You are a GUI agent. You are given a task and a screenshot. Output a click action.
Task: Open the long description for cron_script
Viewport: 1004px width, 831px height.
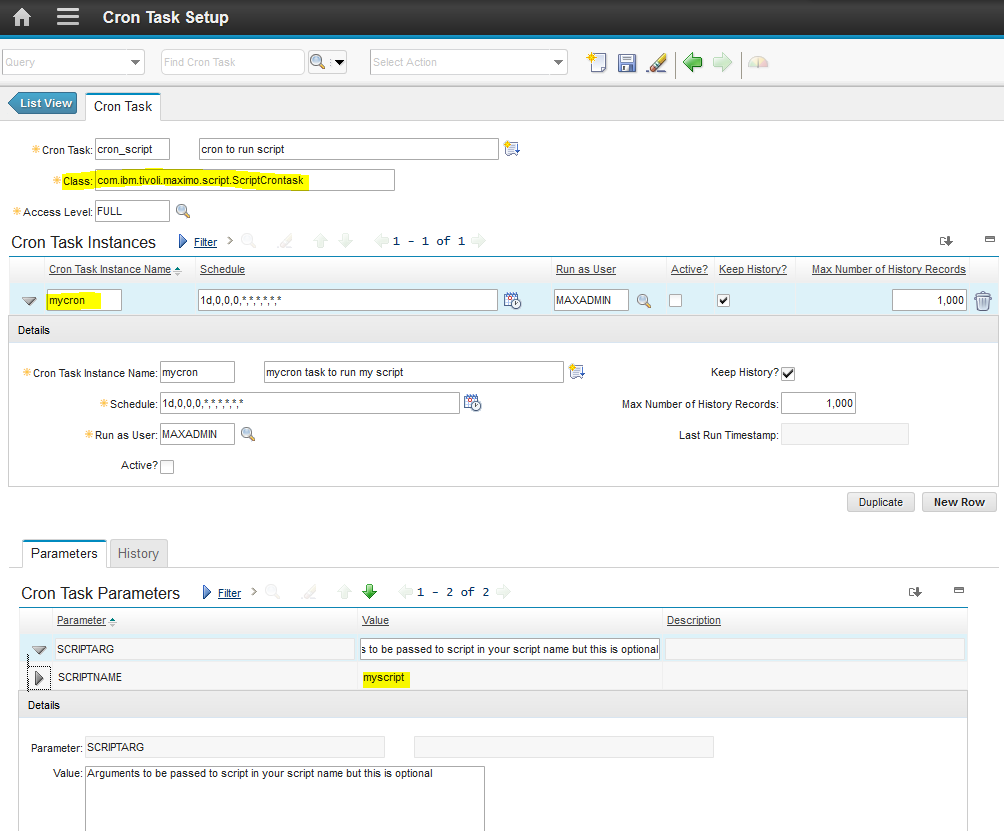pos(512,148)
